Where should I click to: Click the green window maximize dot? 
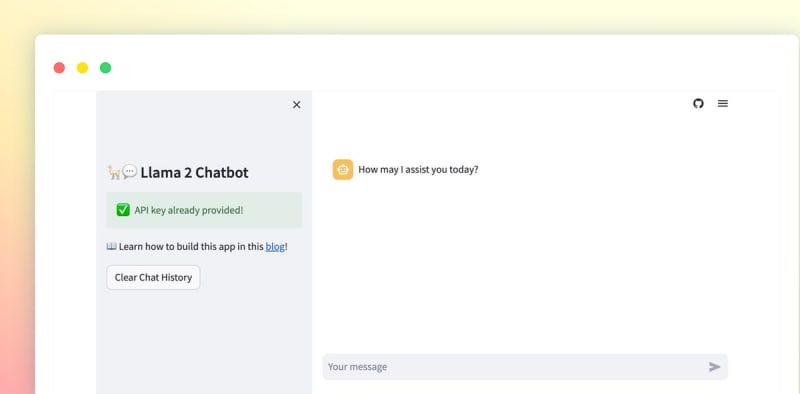click(105, 68)
